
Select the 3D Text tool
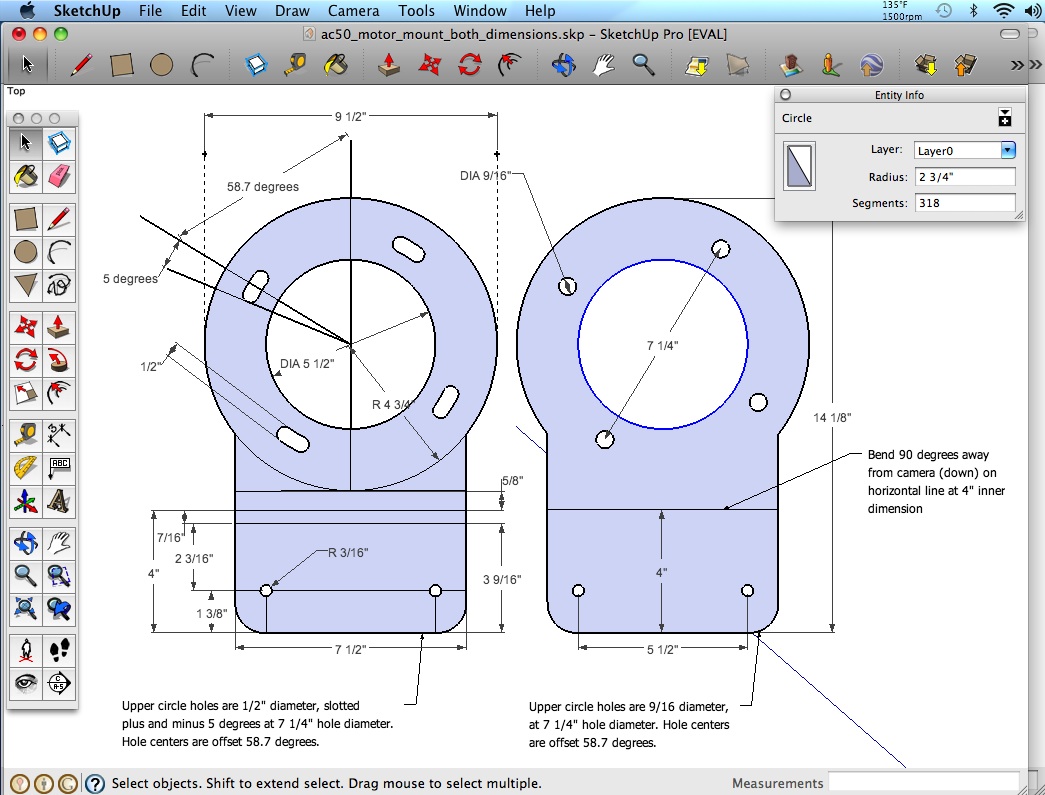[x=60, y=500]
